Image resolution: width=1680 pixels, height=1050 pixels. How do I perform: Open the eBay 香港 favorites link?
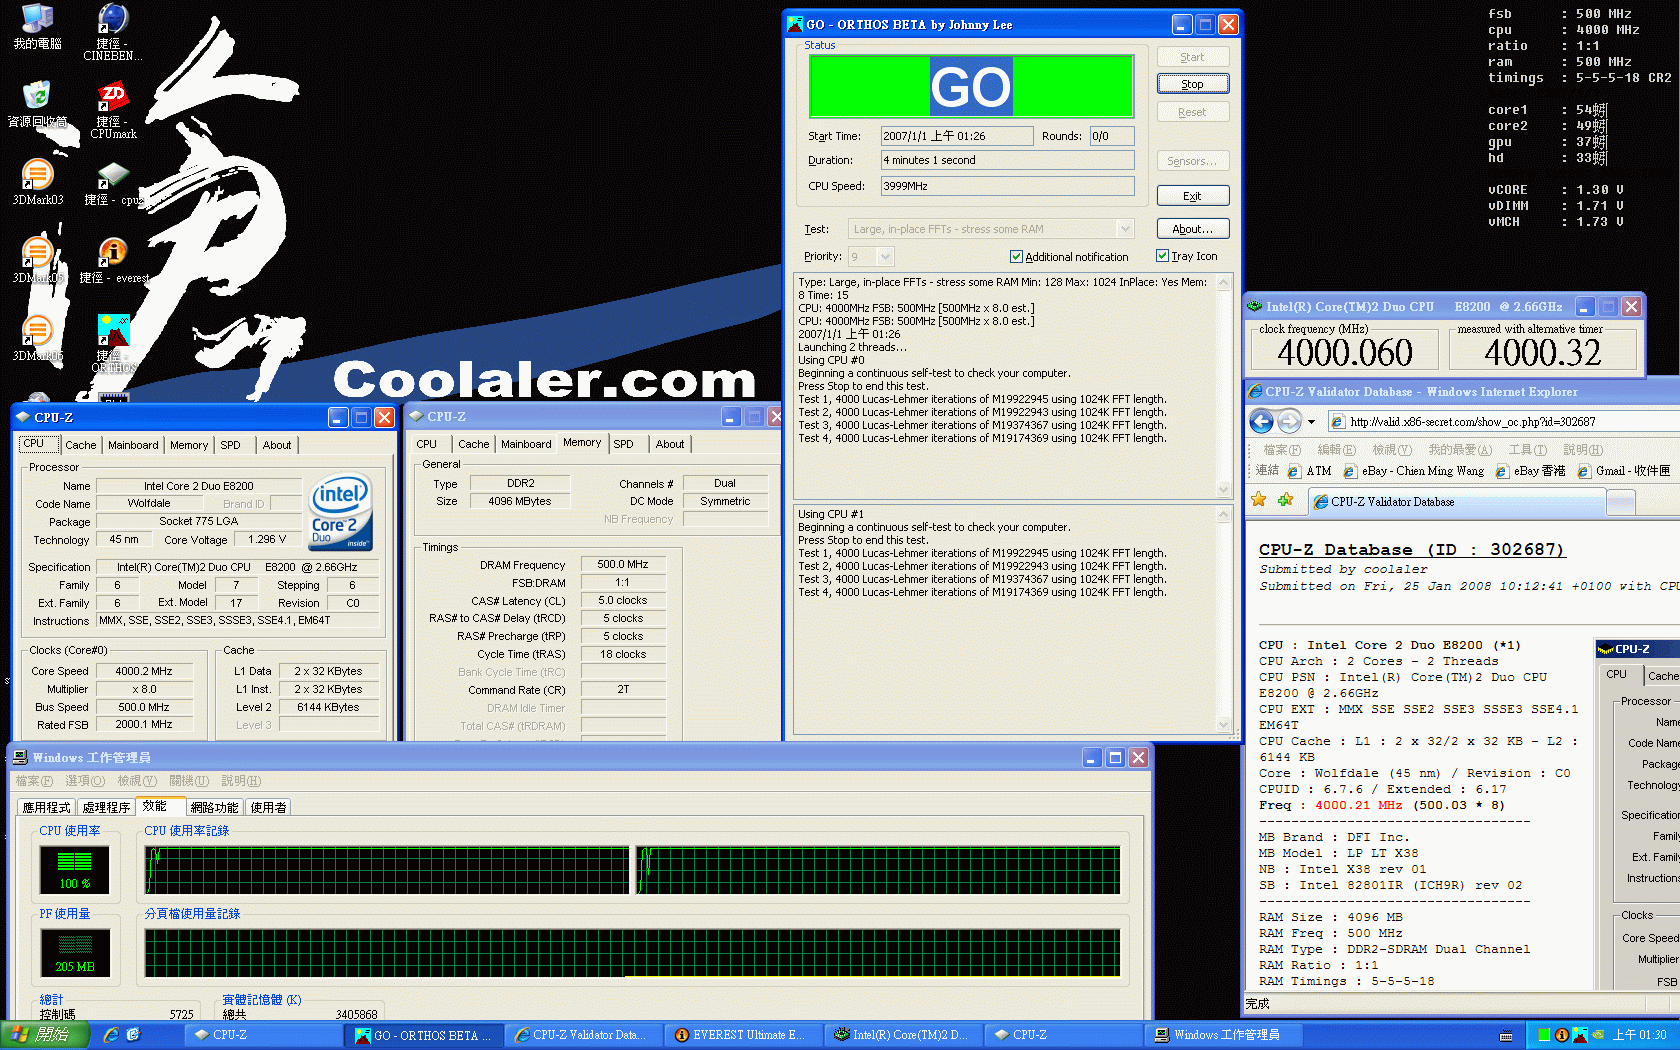(1531, 471)
